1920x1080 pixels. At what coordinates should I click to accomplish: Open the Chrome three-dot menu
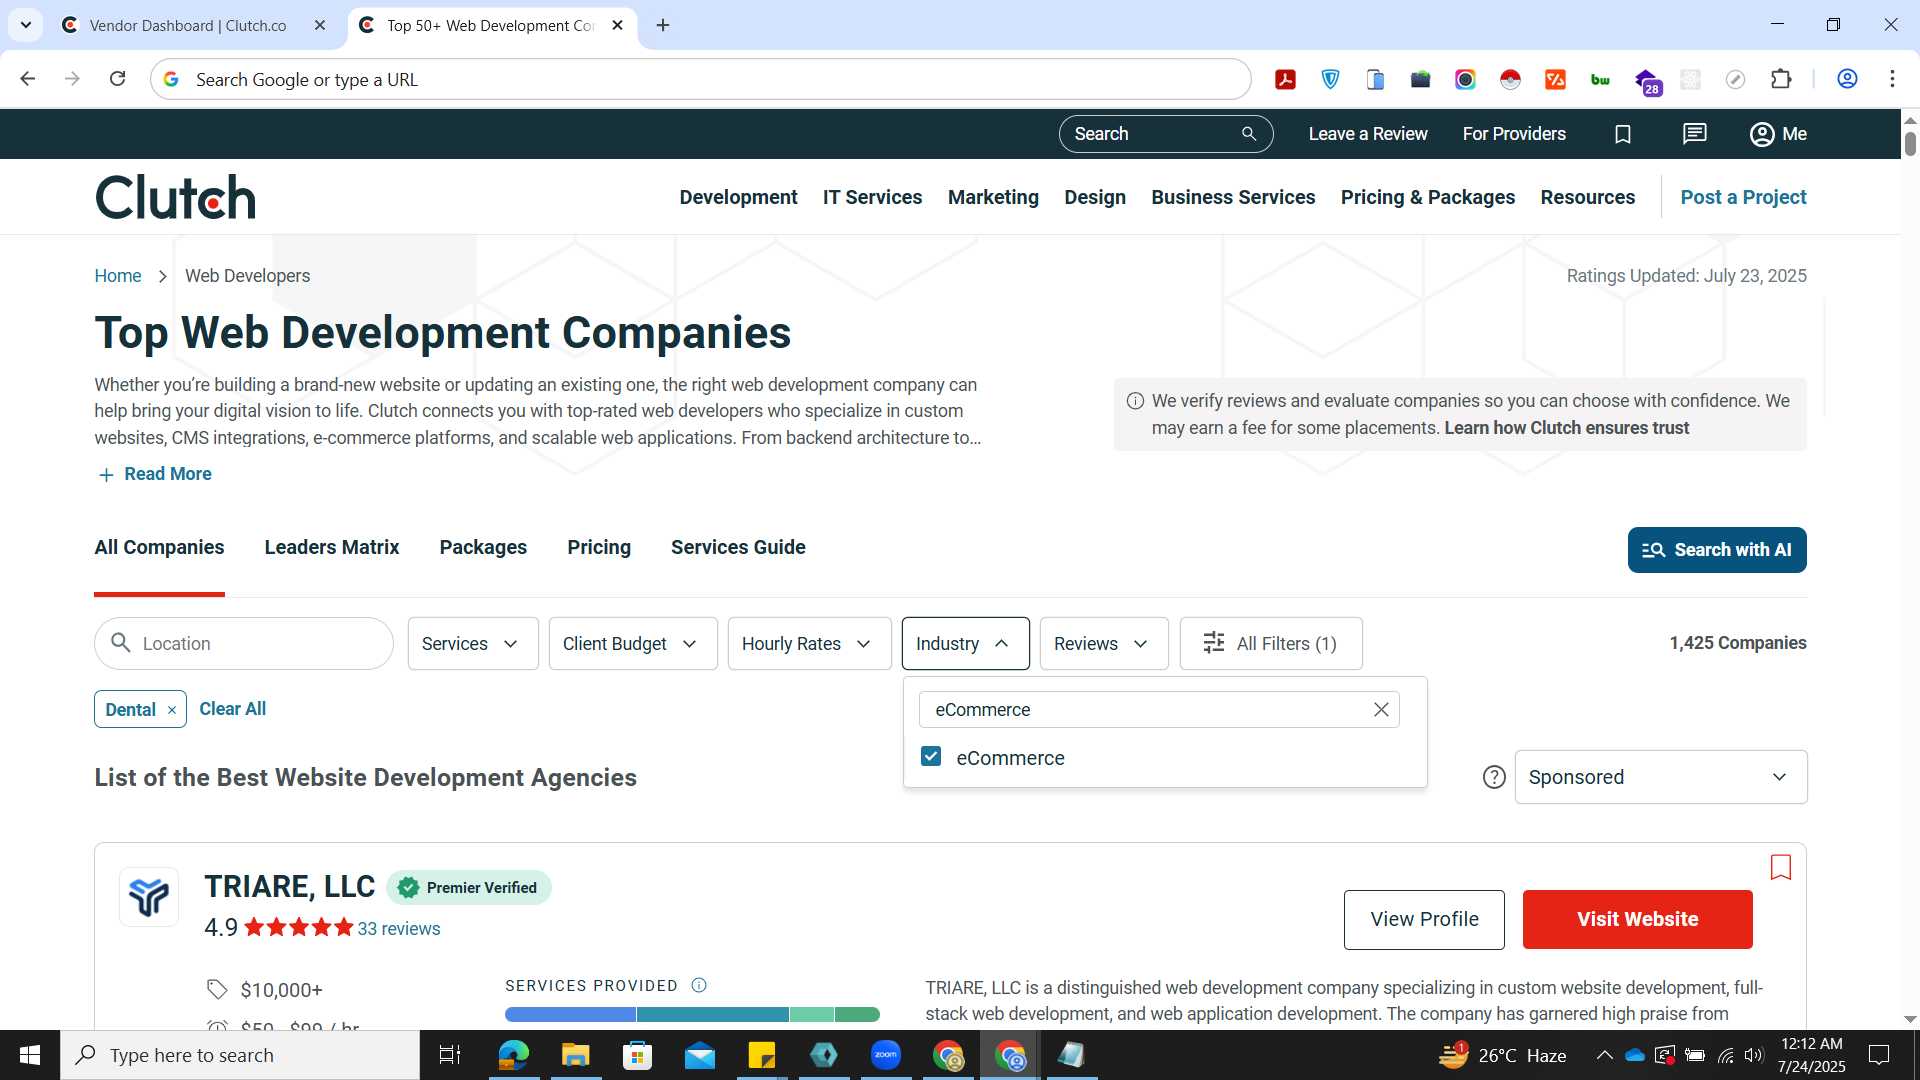(1892, 79)
